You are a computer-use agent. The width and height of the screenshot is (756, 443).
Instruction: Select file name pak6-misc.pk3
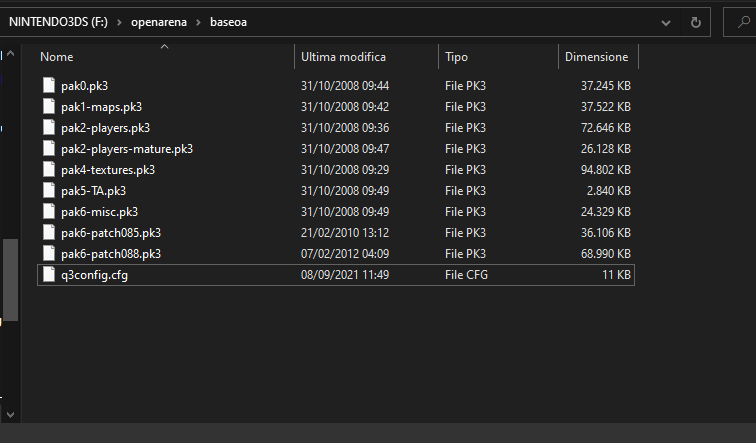pos(99,212)
